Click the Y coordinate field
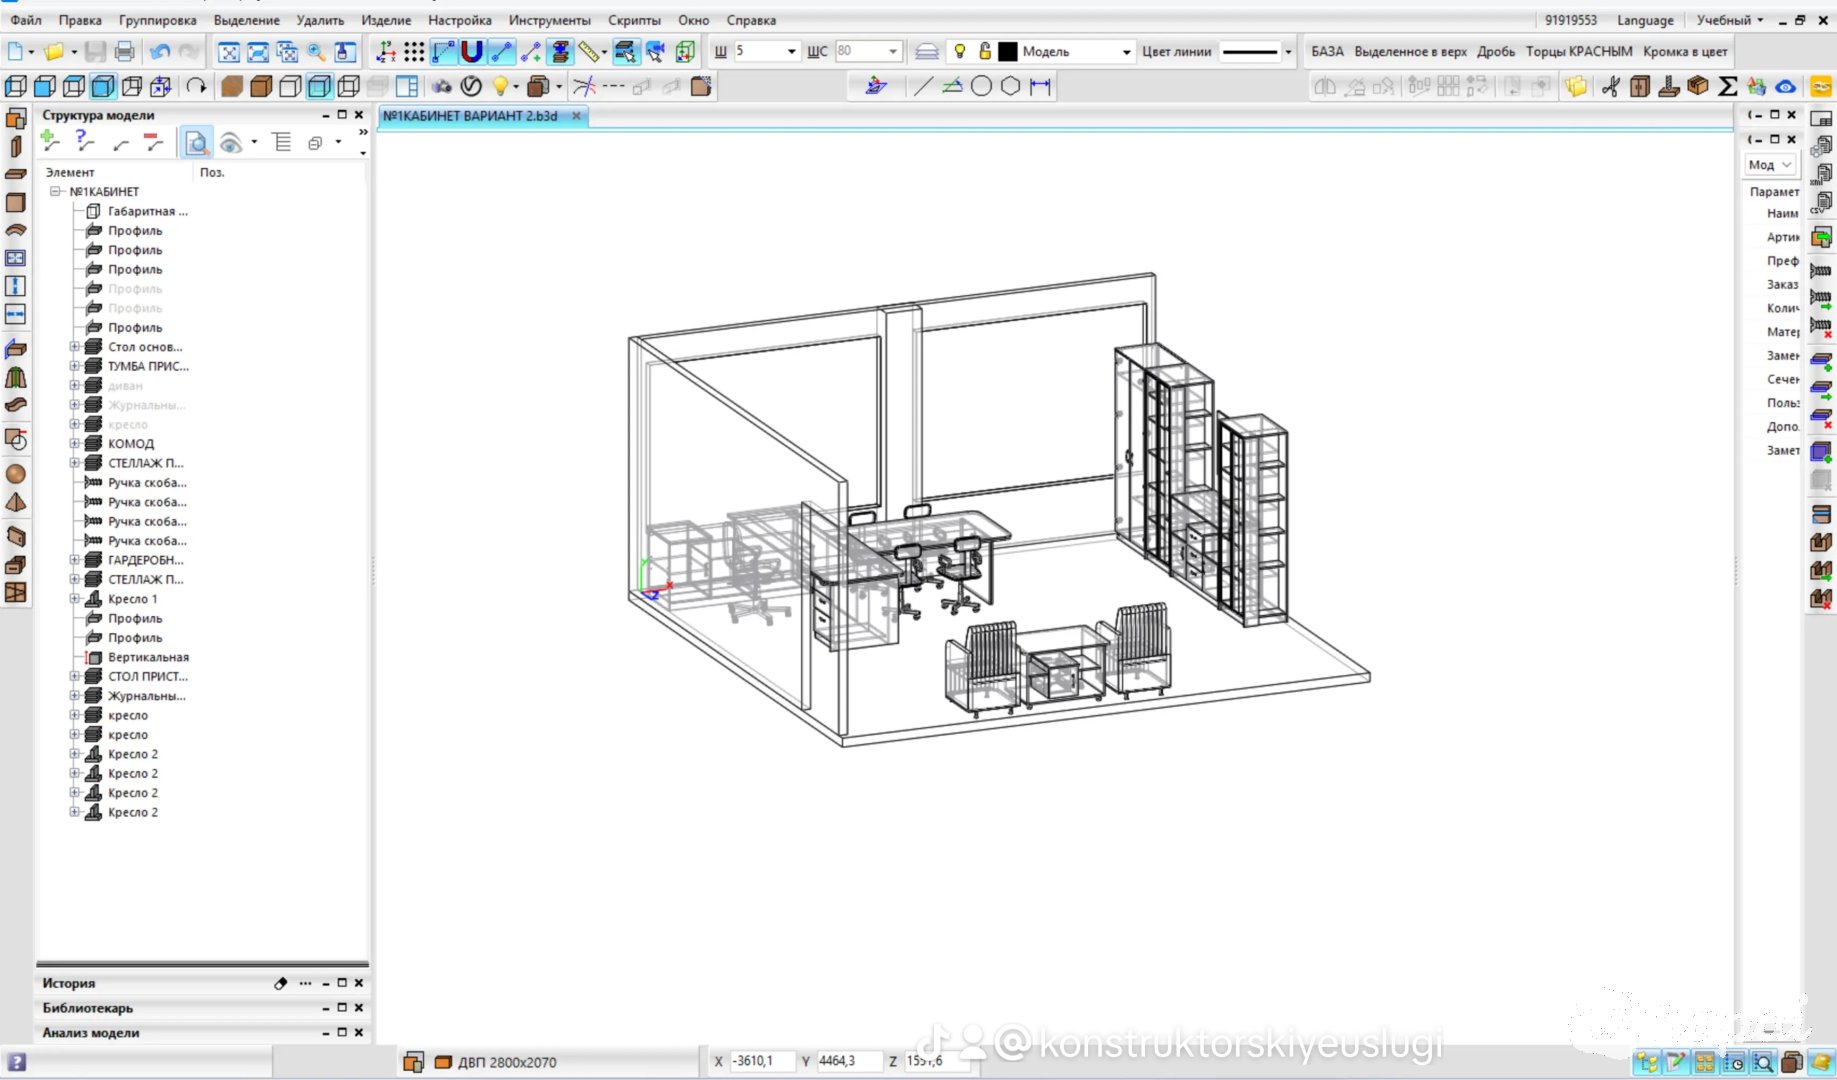1837x1080 pixels. 848,1061
